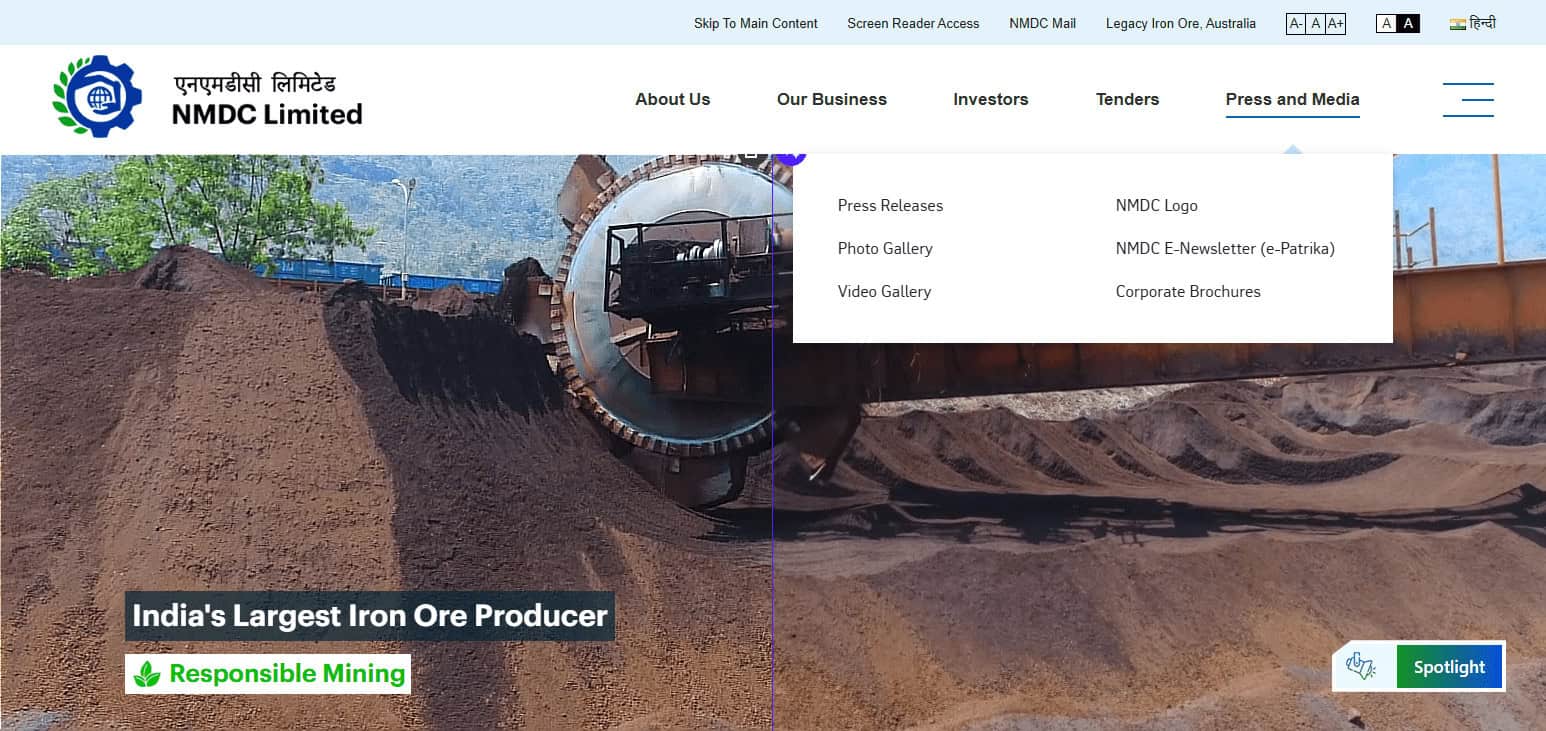
Task: Open Video Gallery from the dropdown
Action: click(884, 291)
